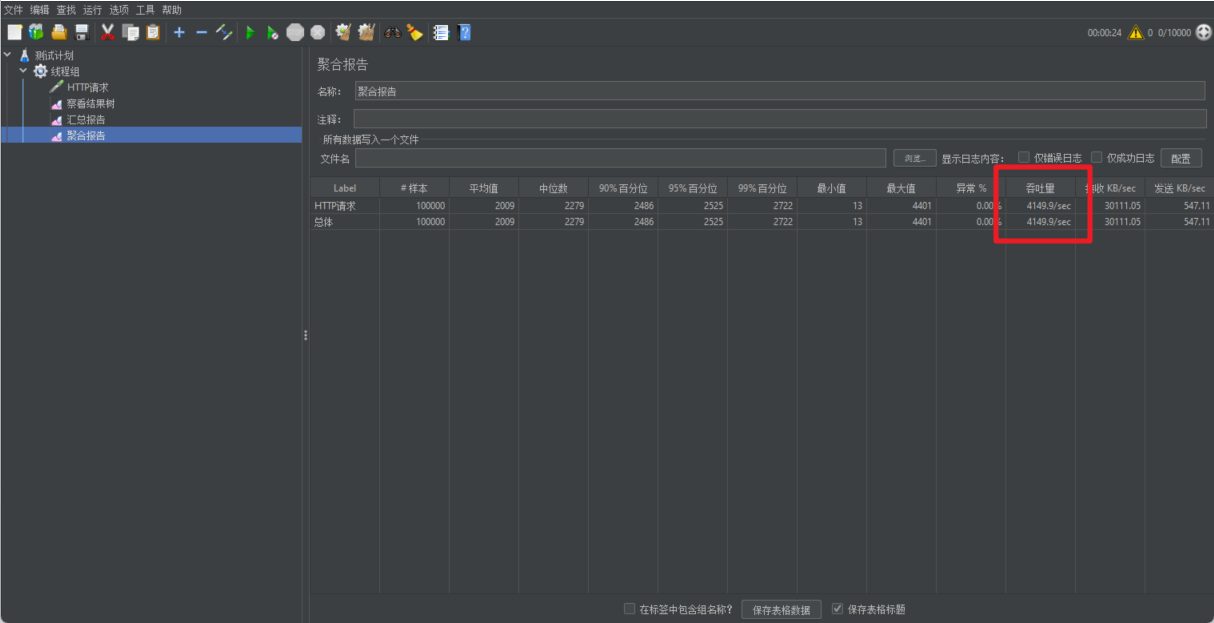This screenshot has height=623, width=1214.
Task: Select 聚合报告 listener in tree
Action: [x=86, y=135]
